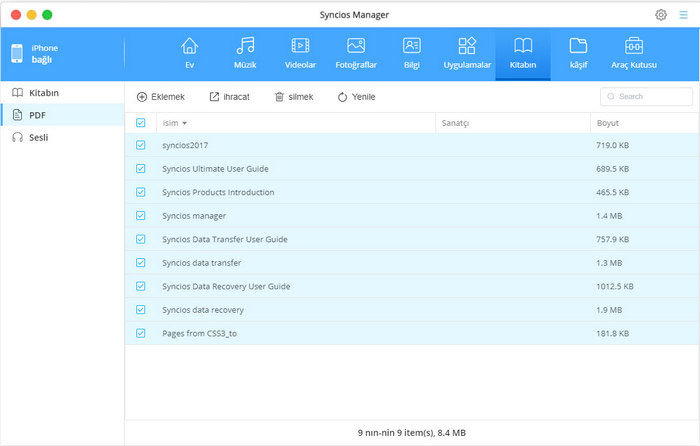Uncheck the syncios2017 row checkbox

point(141,145)
